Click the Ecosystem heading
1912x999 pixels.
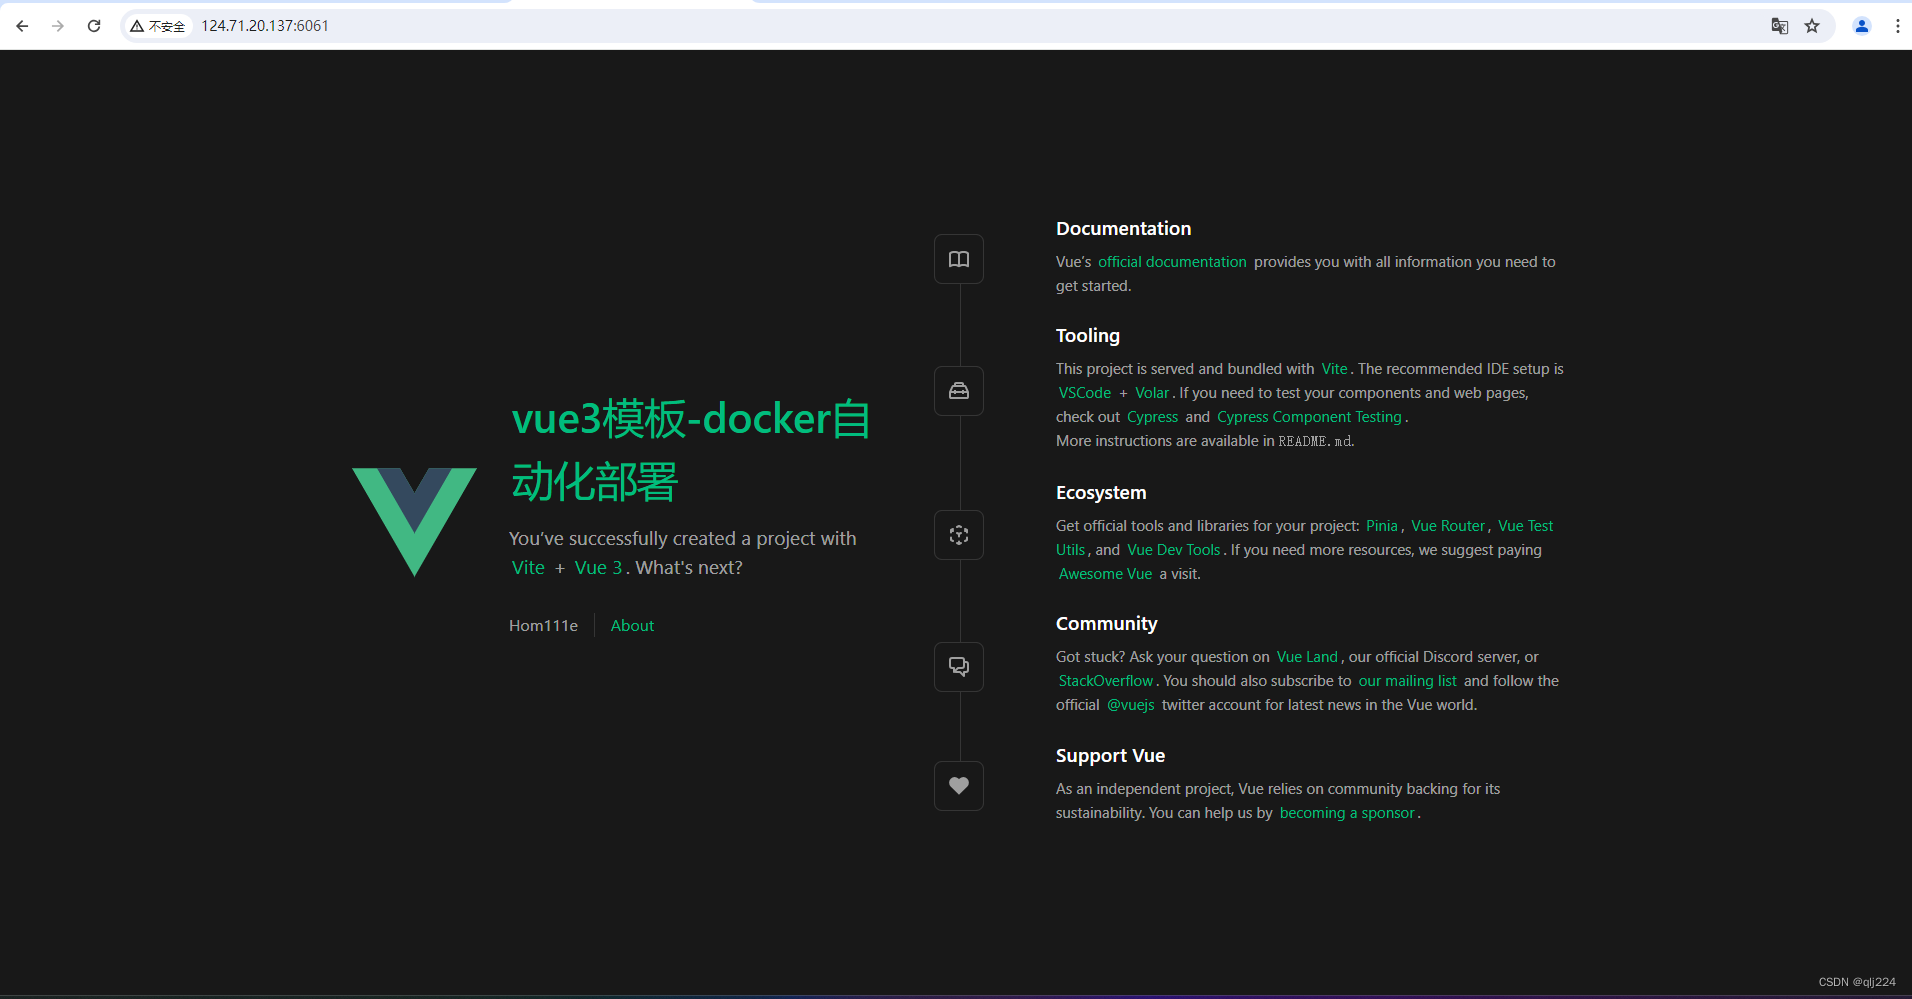click(x=1101, y=493)
